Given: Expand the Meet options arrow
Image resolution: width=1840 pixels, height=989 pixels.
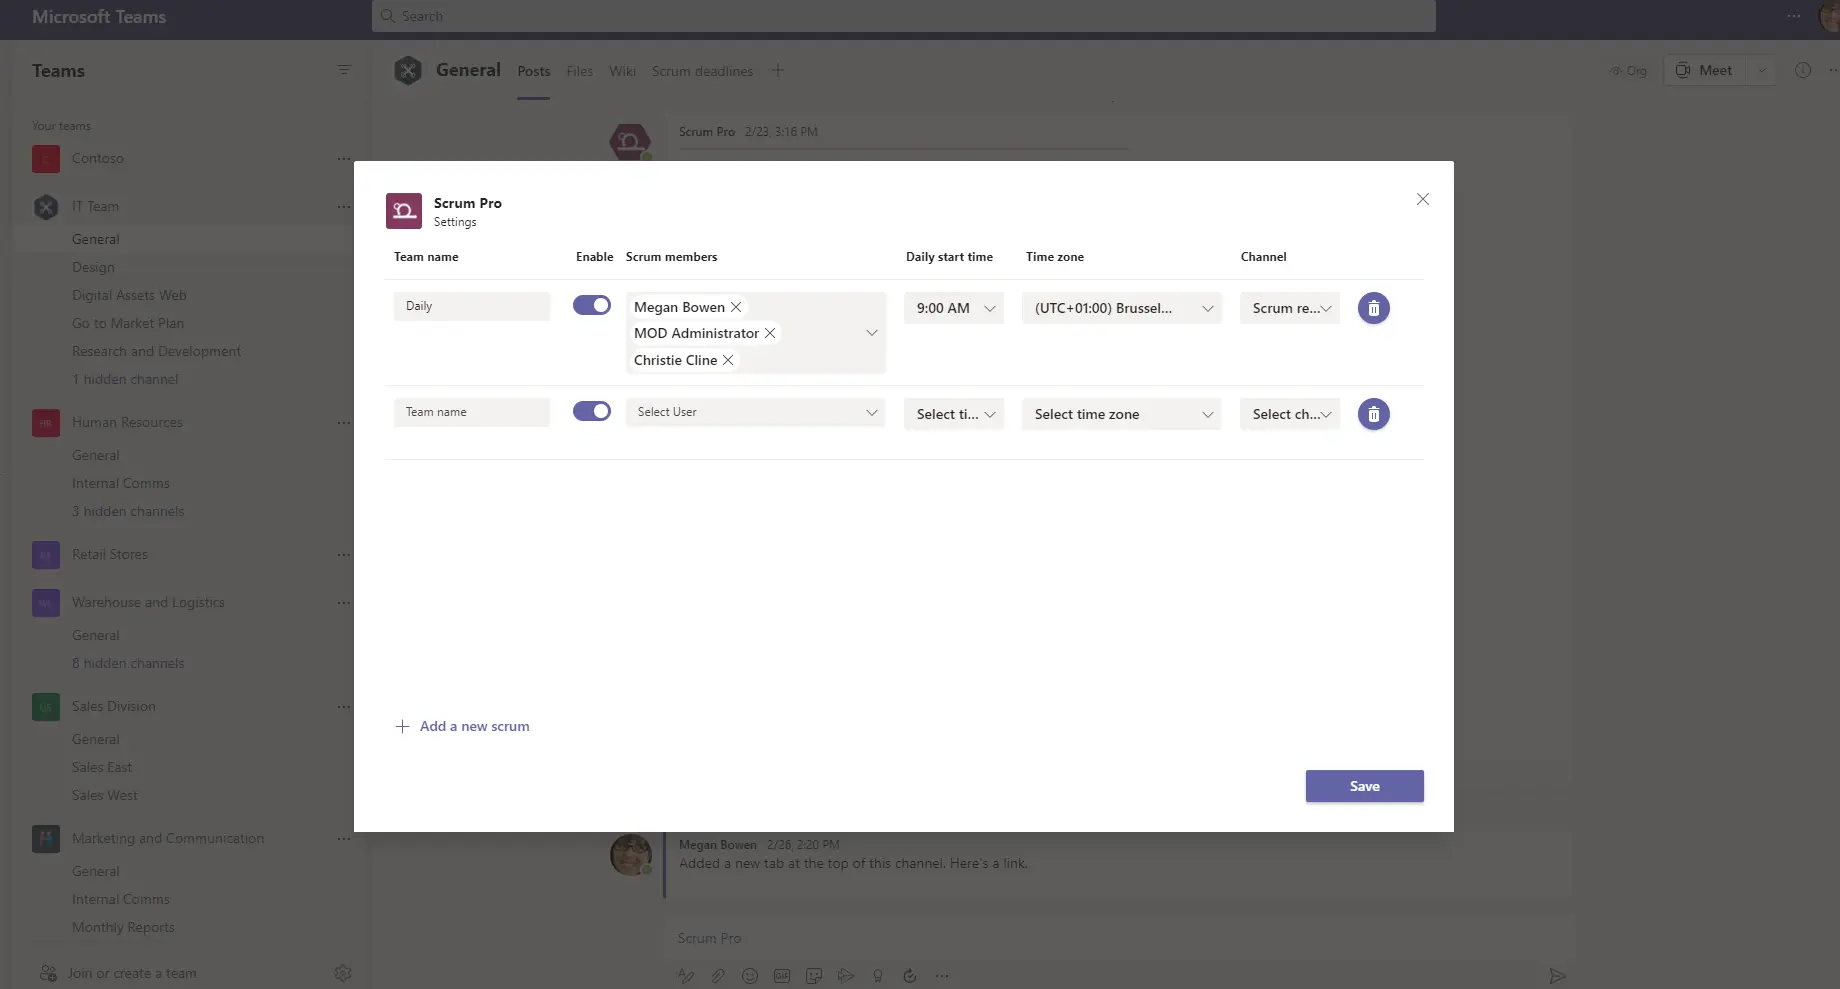Looking at the screenshot, I should coord(1762,70).
